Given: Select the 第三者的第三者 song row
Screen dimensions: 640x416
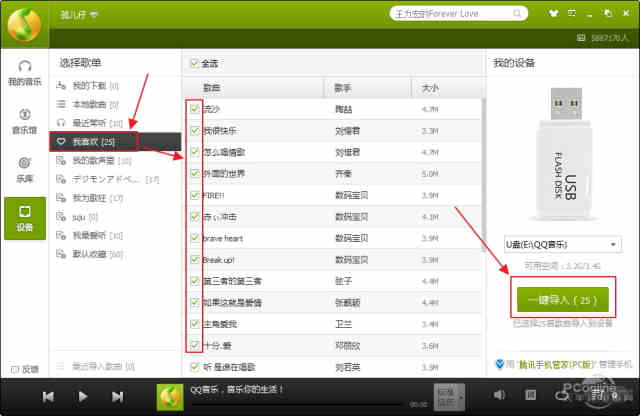Looking at the screenshot, I should 332,281.
